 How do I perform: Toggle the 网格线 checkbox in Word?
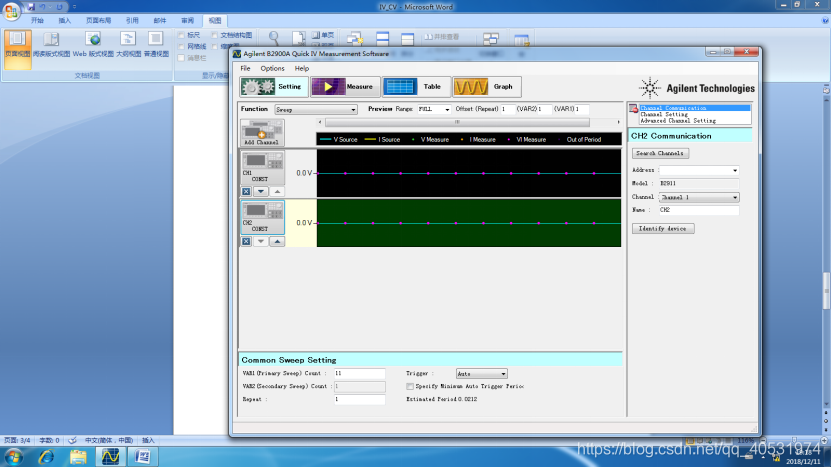click(181, 47)
